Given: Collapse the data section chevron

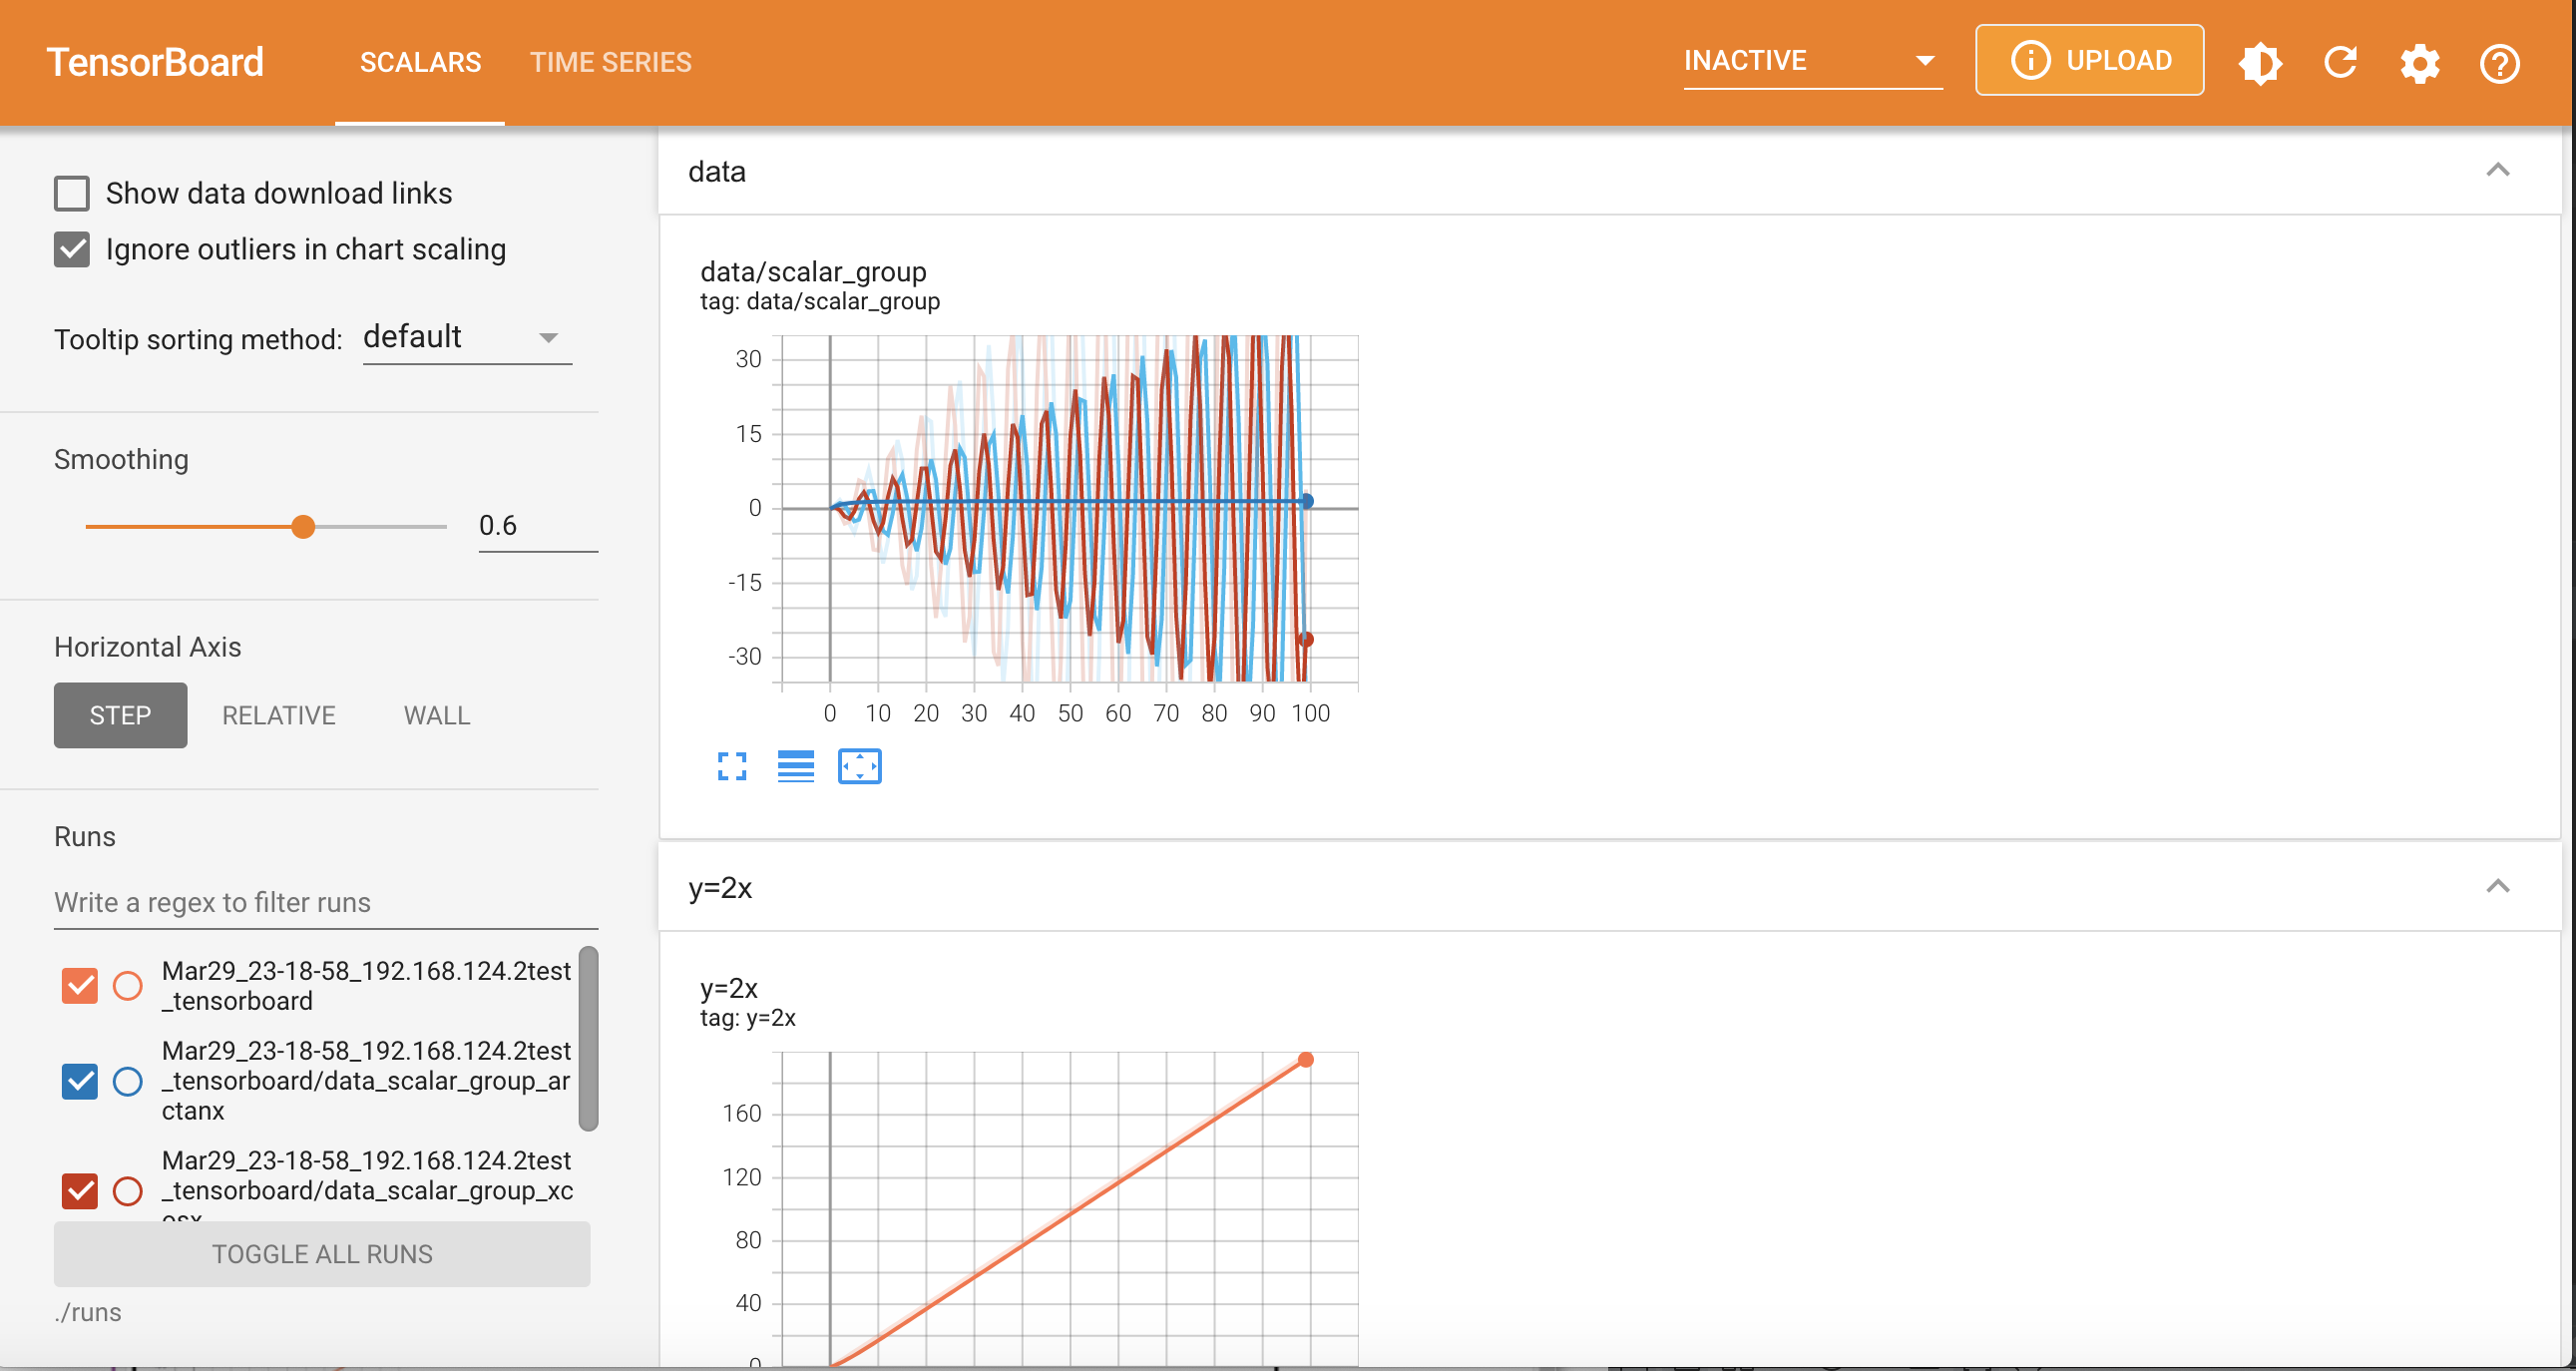Looking at the screenshot, I should click(x=2497, y=170).
